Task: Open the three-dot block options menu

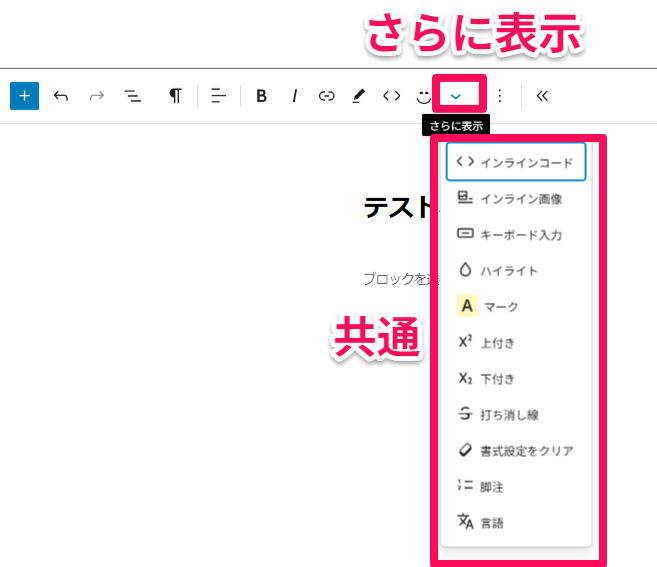Action: 500,96
